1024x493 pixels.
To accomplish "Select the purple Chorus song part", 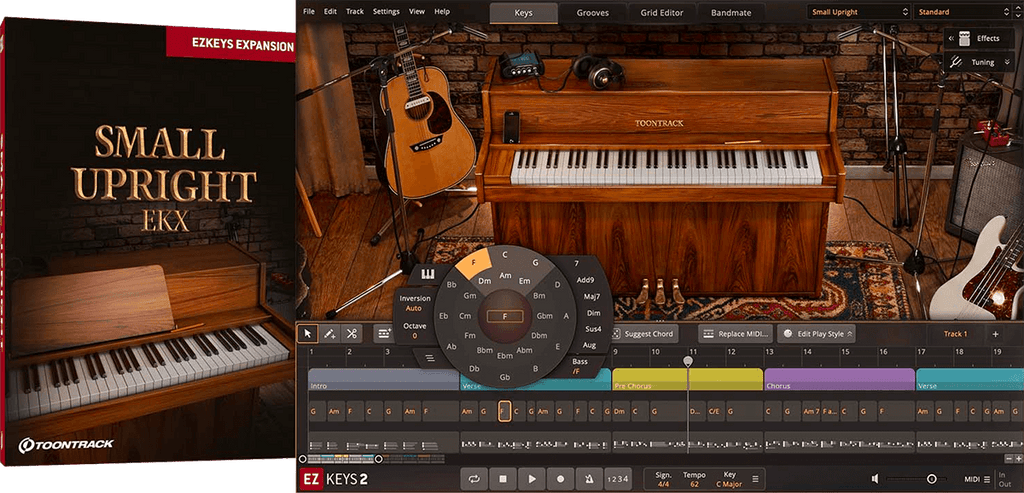I will click(x=839, y=379).
